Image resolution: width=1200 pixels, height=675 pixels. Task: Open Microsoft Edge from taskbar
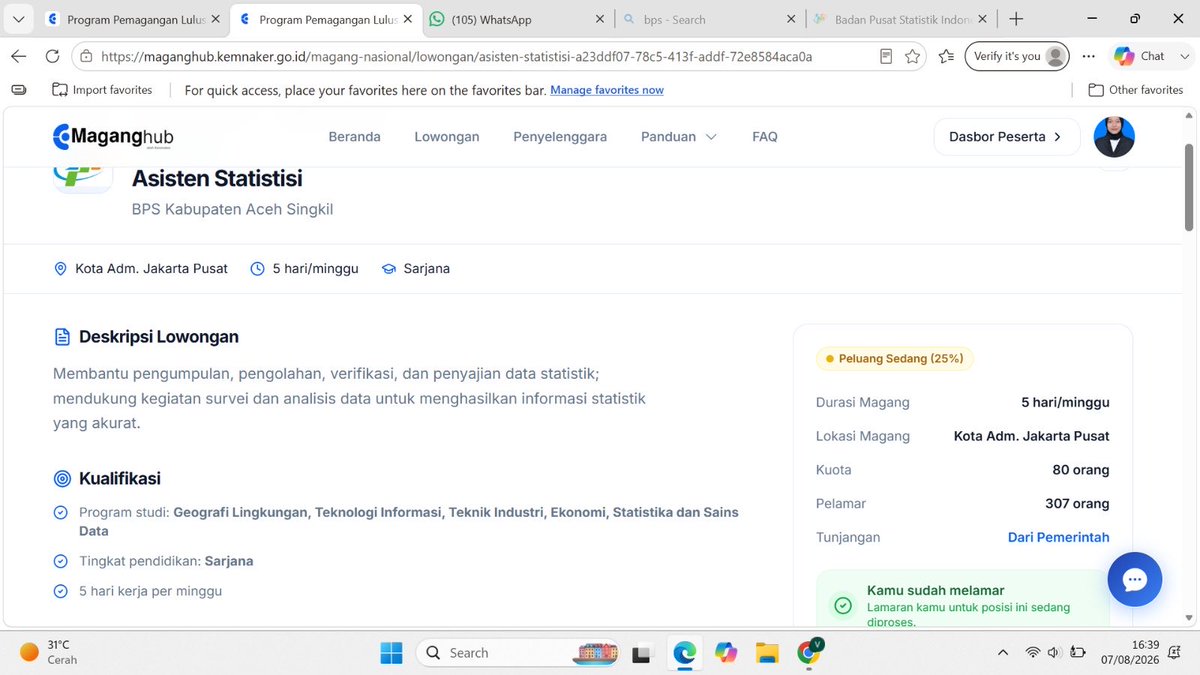tap(684, 653)
